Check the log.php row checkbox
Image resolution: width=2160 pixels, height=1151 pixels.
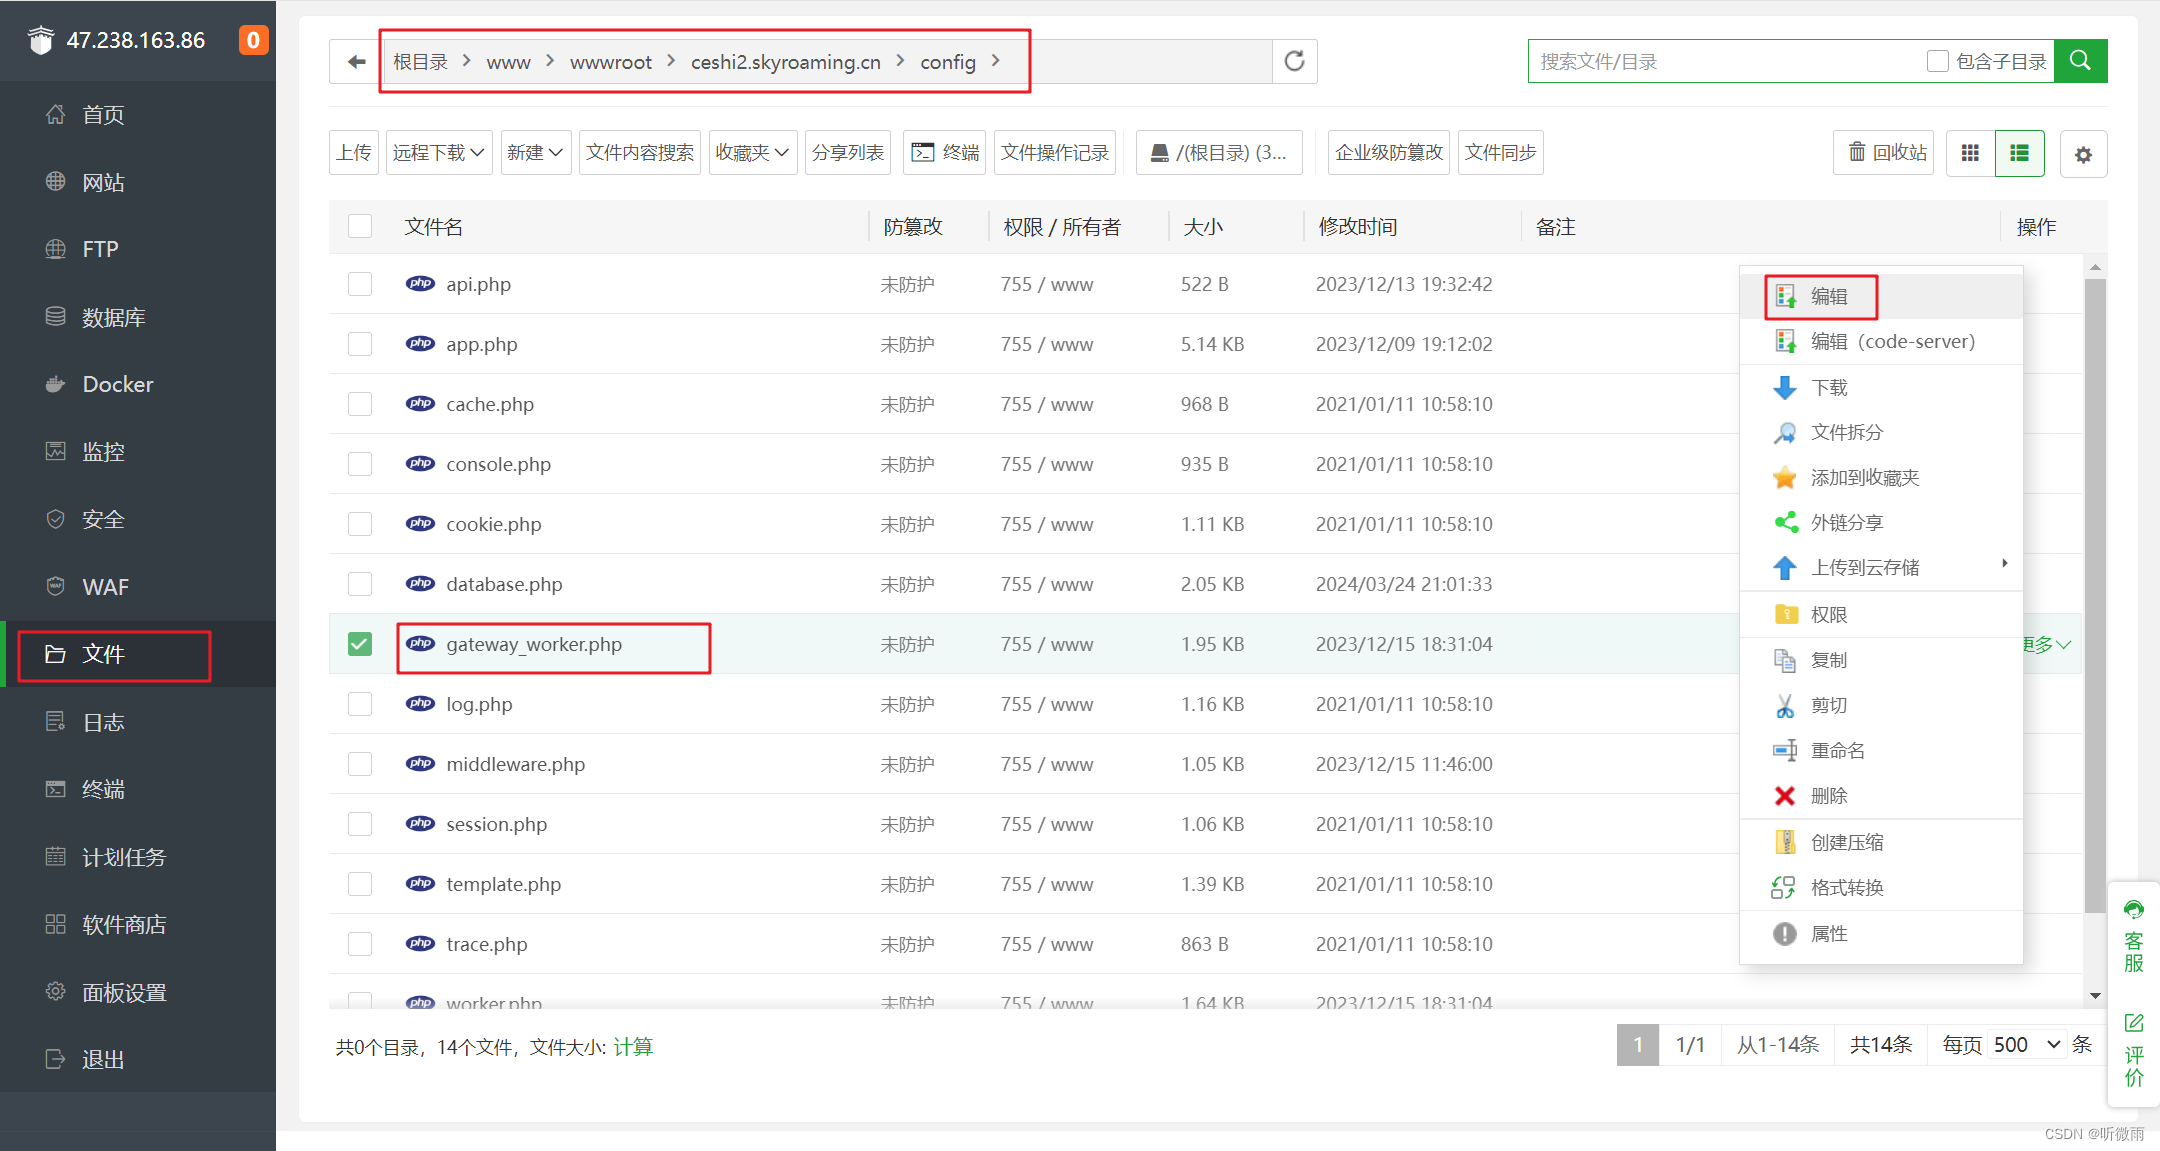pos(360,704)
